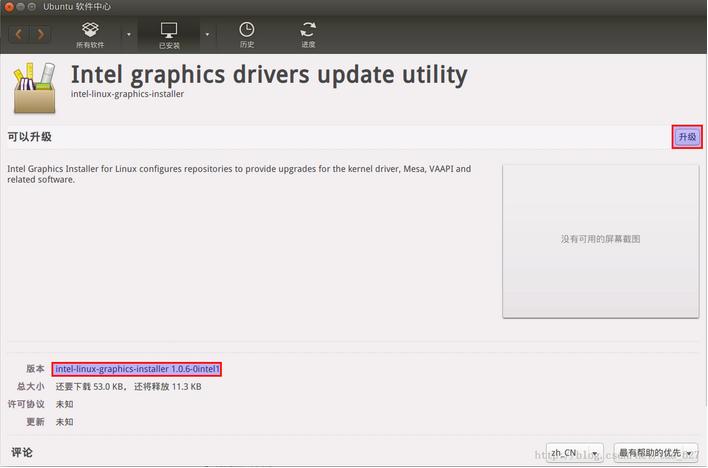This screenshot has width=708, height=468.
Task: Select the intel-linux-graphics-installer 1.0.6-0intel1 version text
Action: pos(137,369)
